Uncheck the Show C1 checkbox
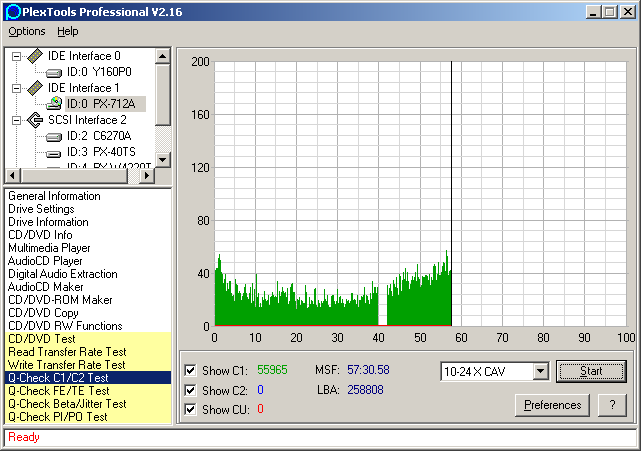Screen dimensions: 641x451 (x=190, y=370)
